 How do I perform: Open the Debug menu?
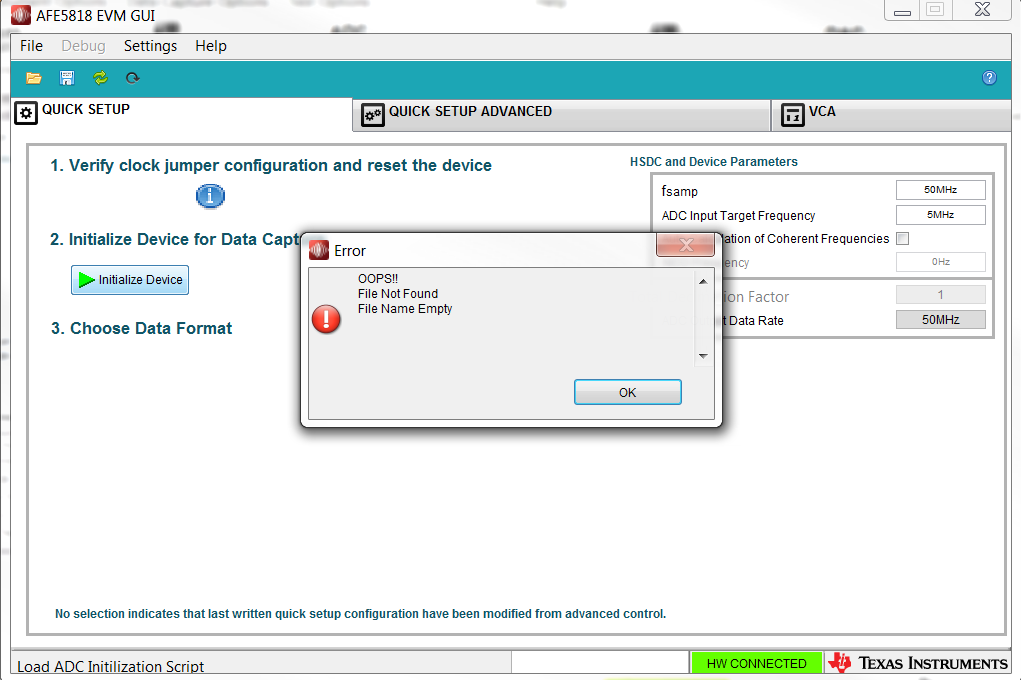pyautogui.click(x=83, y=46)
